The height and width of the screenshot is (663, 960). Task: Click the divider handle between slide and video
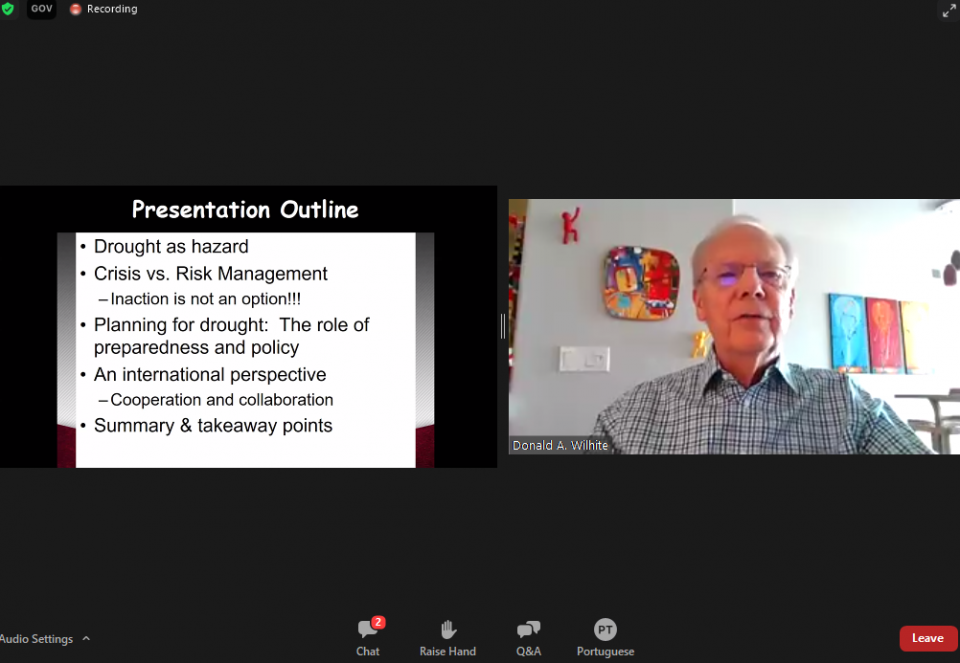[x=503, y=326]
